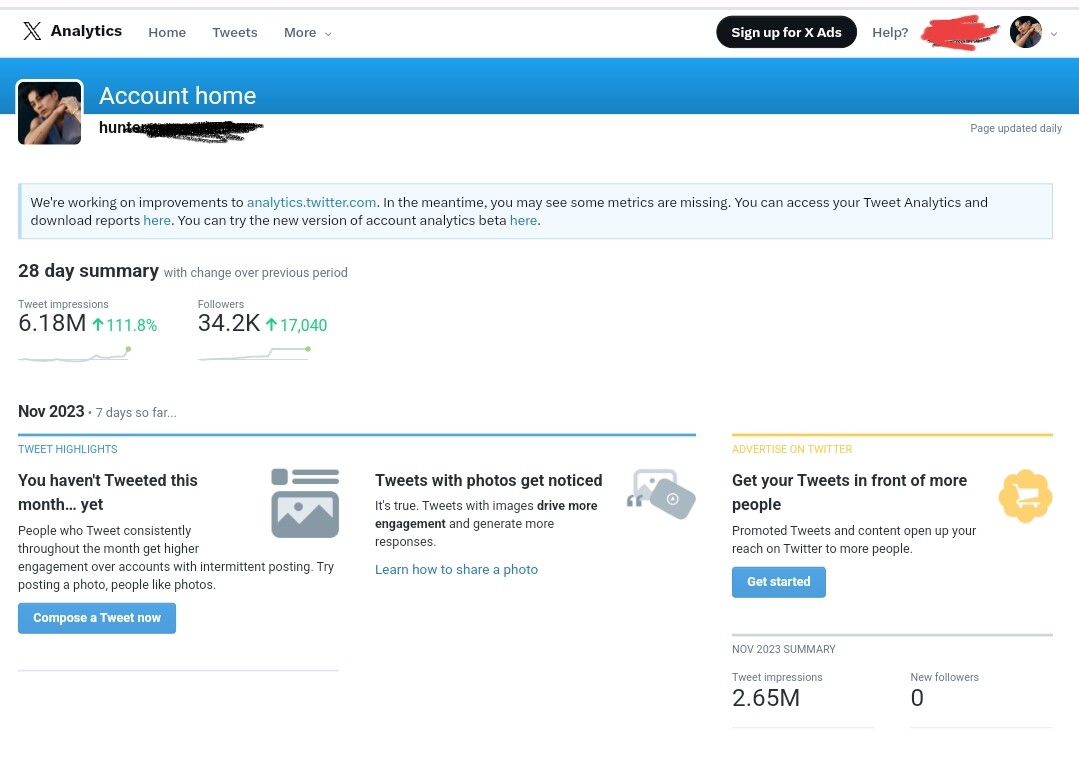Screen dimensions: 1079x783
Task: Expand the More menu dropdown
Action: point(308,32)
